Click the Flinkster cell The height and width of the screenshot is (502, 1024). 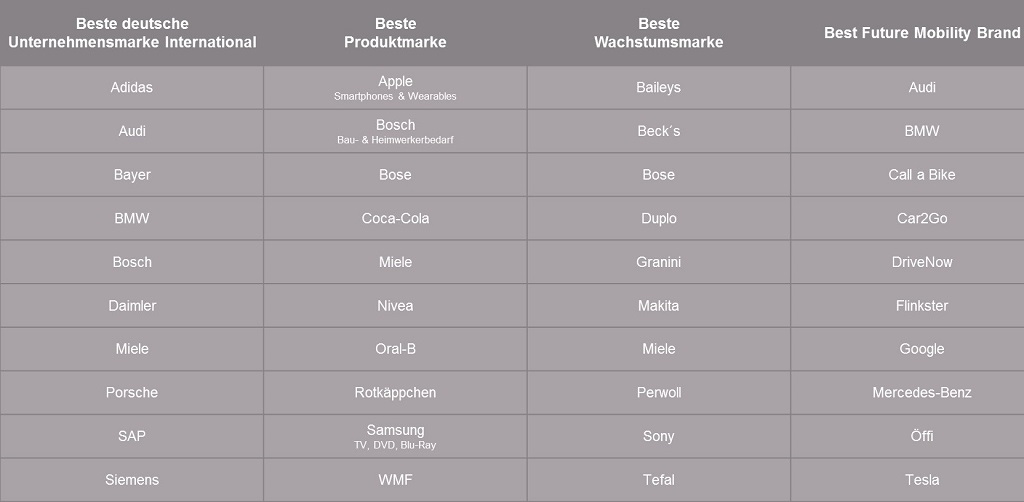tap(921, 306)
